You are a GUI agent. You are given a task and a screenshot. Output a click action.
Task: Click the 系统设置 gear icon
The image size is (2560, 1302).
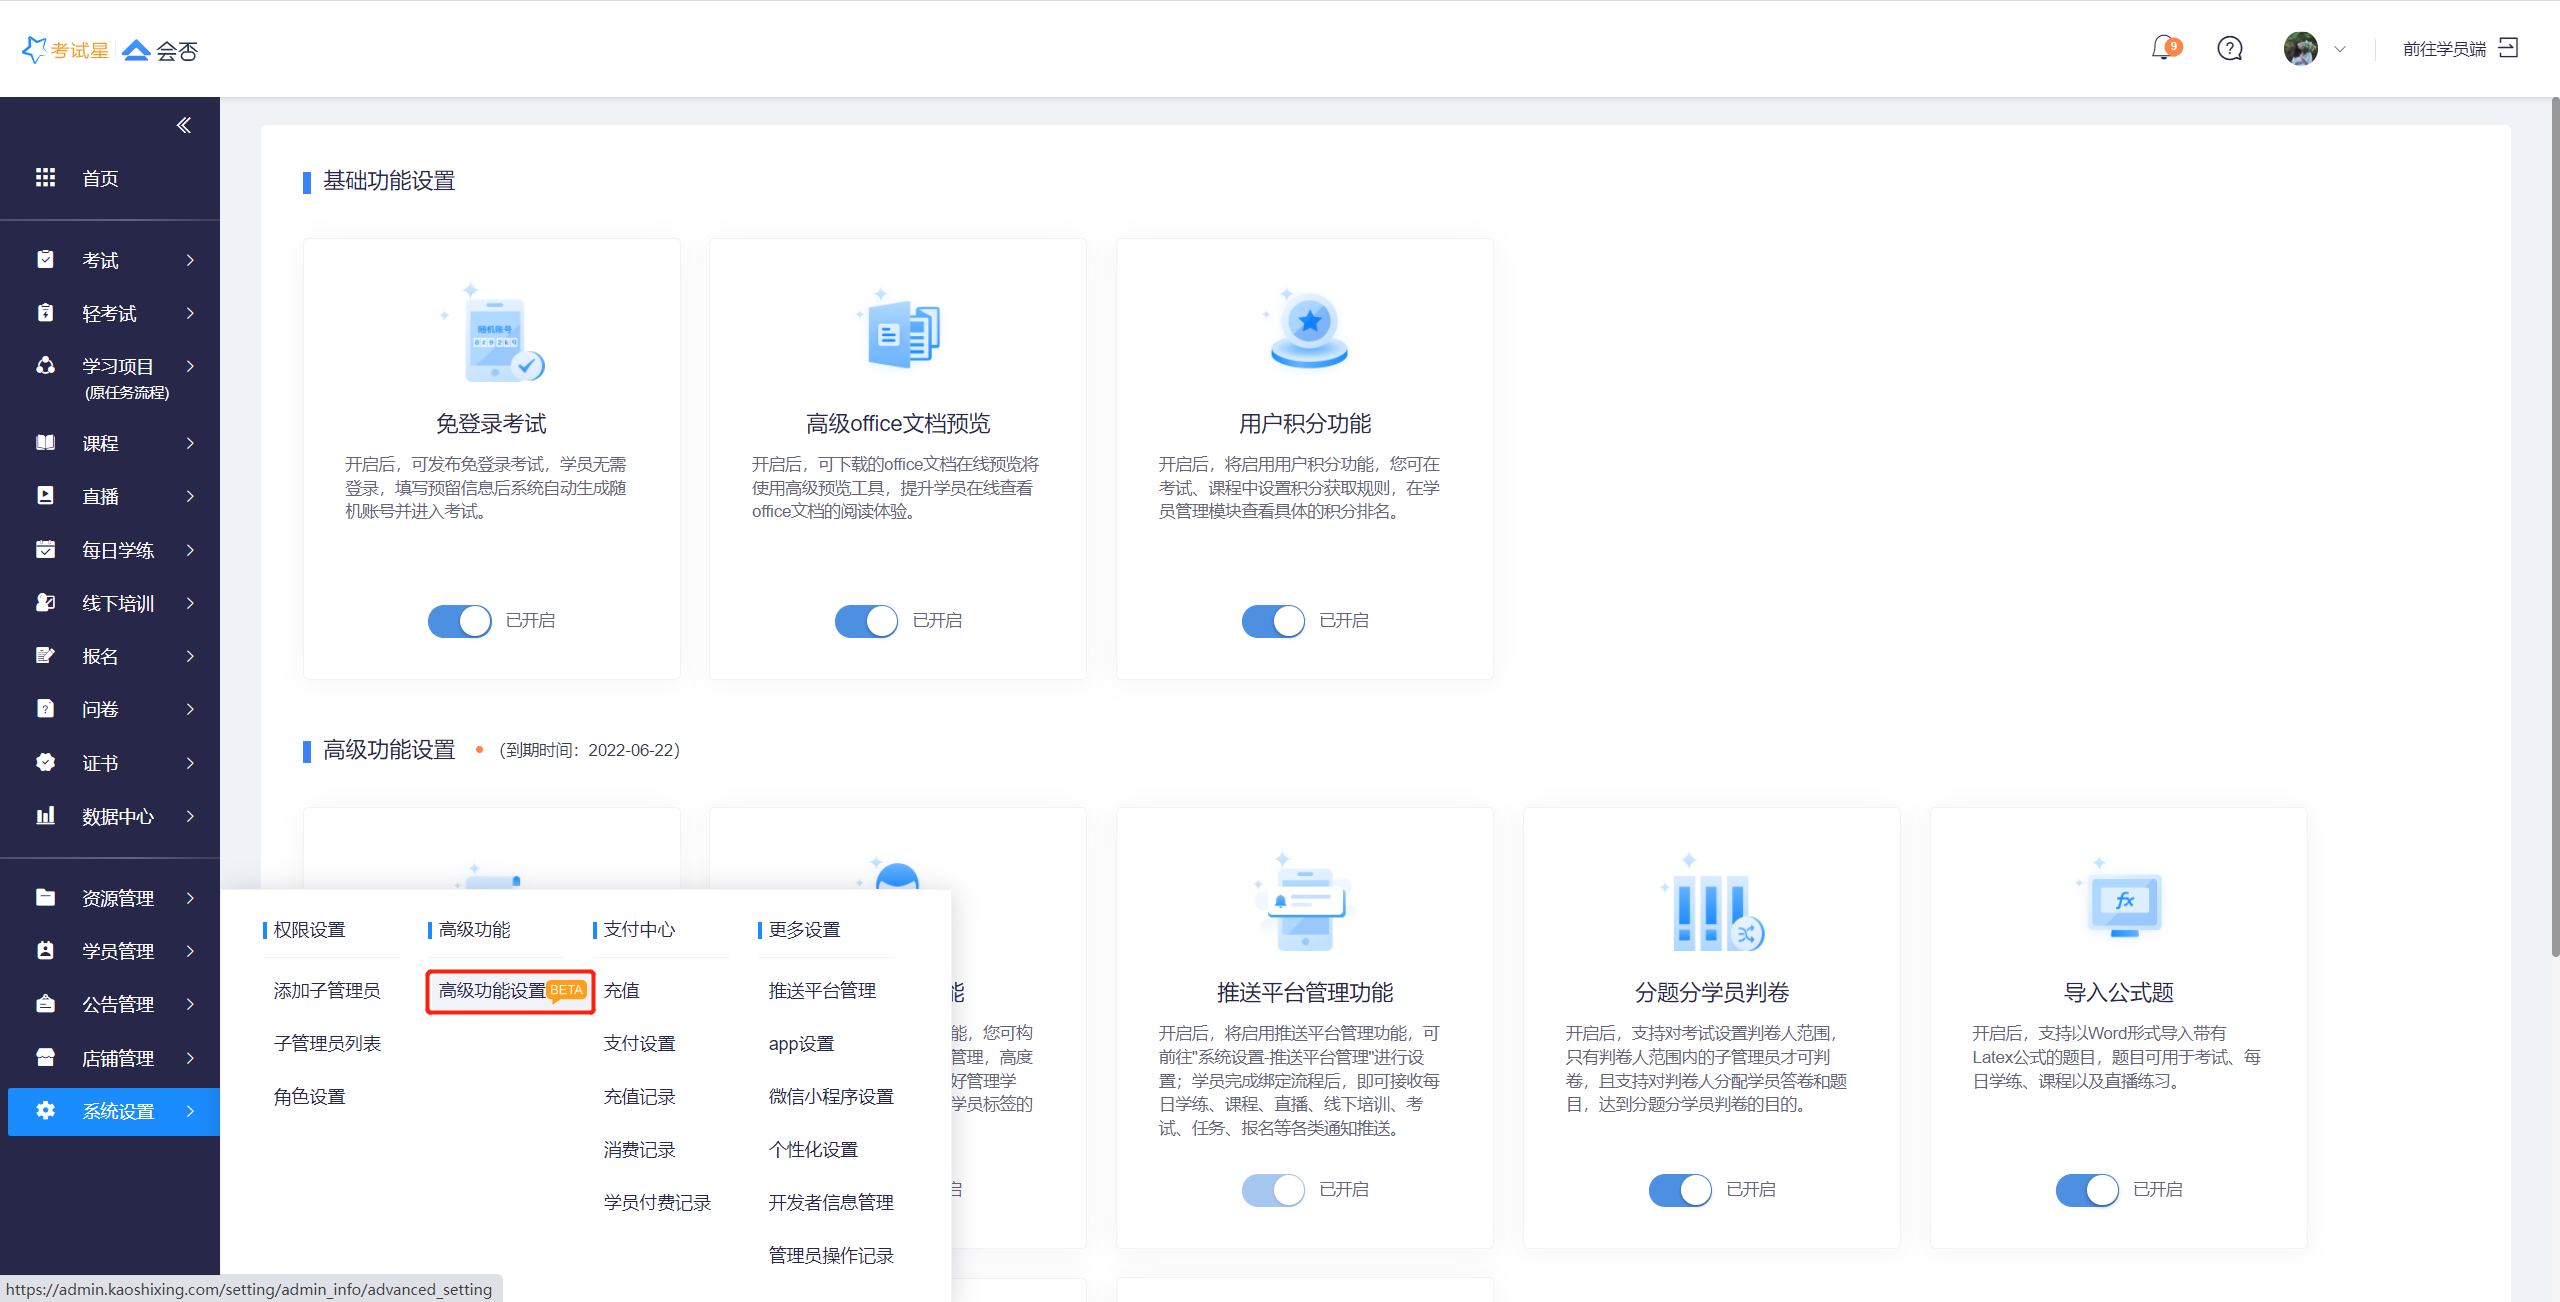[x=45, y=1111]
